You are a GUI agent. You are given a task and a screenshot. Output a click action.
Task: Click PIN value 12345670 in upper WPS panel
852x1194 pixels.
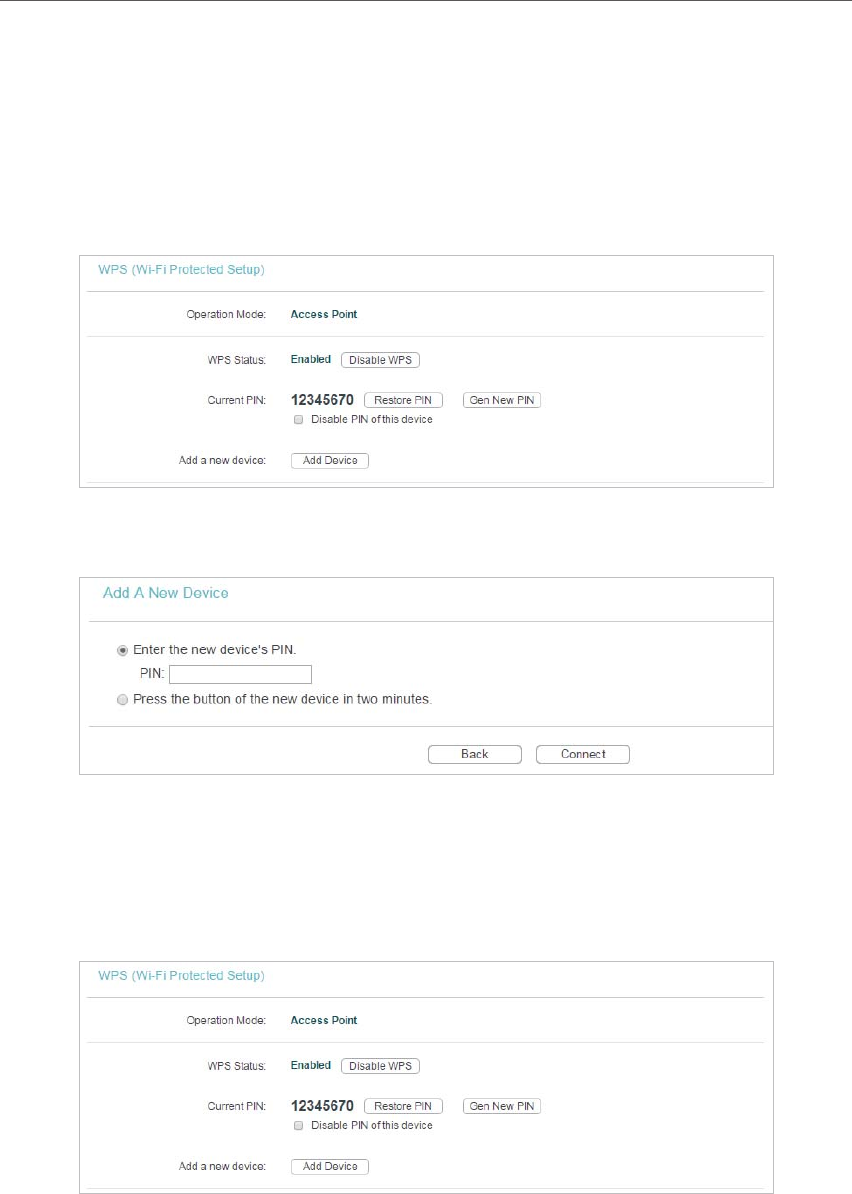tap(322, 400)
